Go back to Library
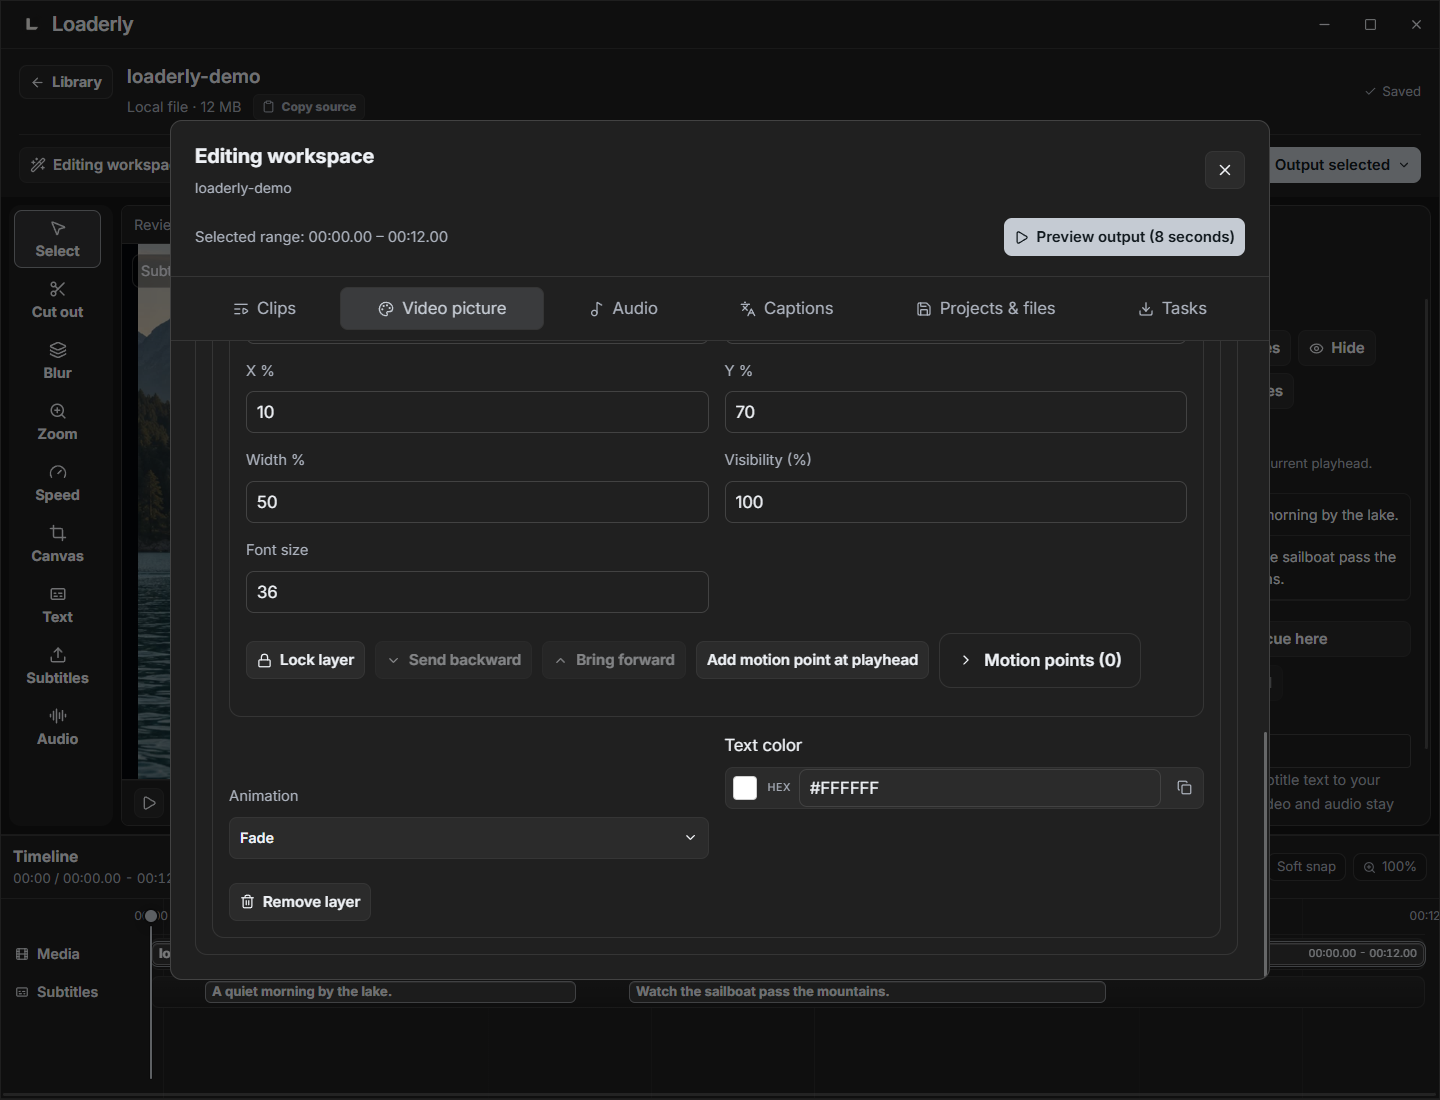 (66, 82)
